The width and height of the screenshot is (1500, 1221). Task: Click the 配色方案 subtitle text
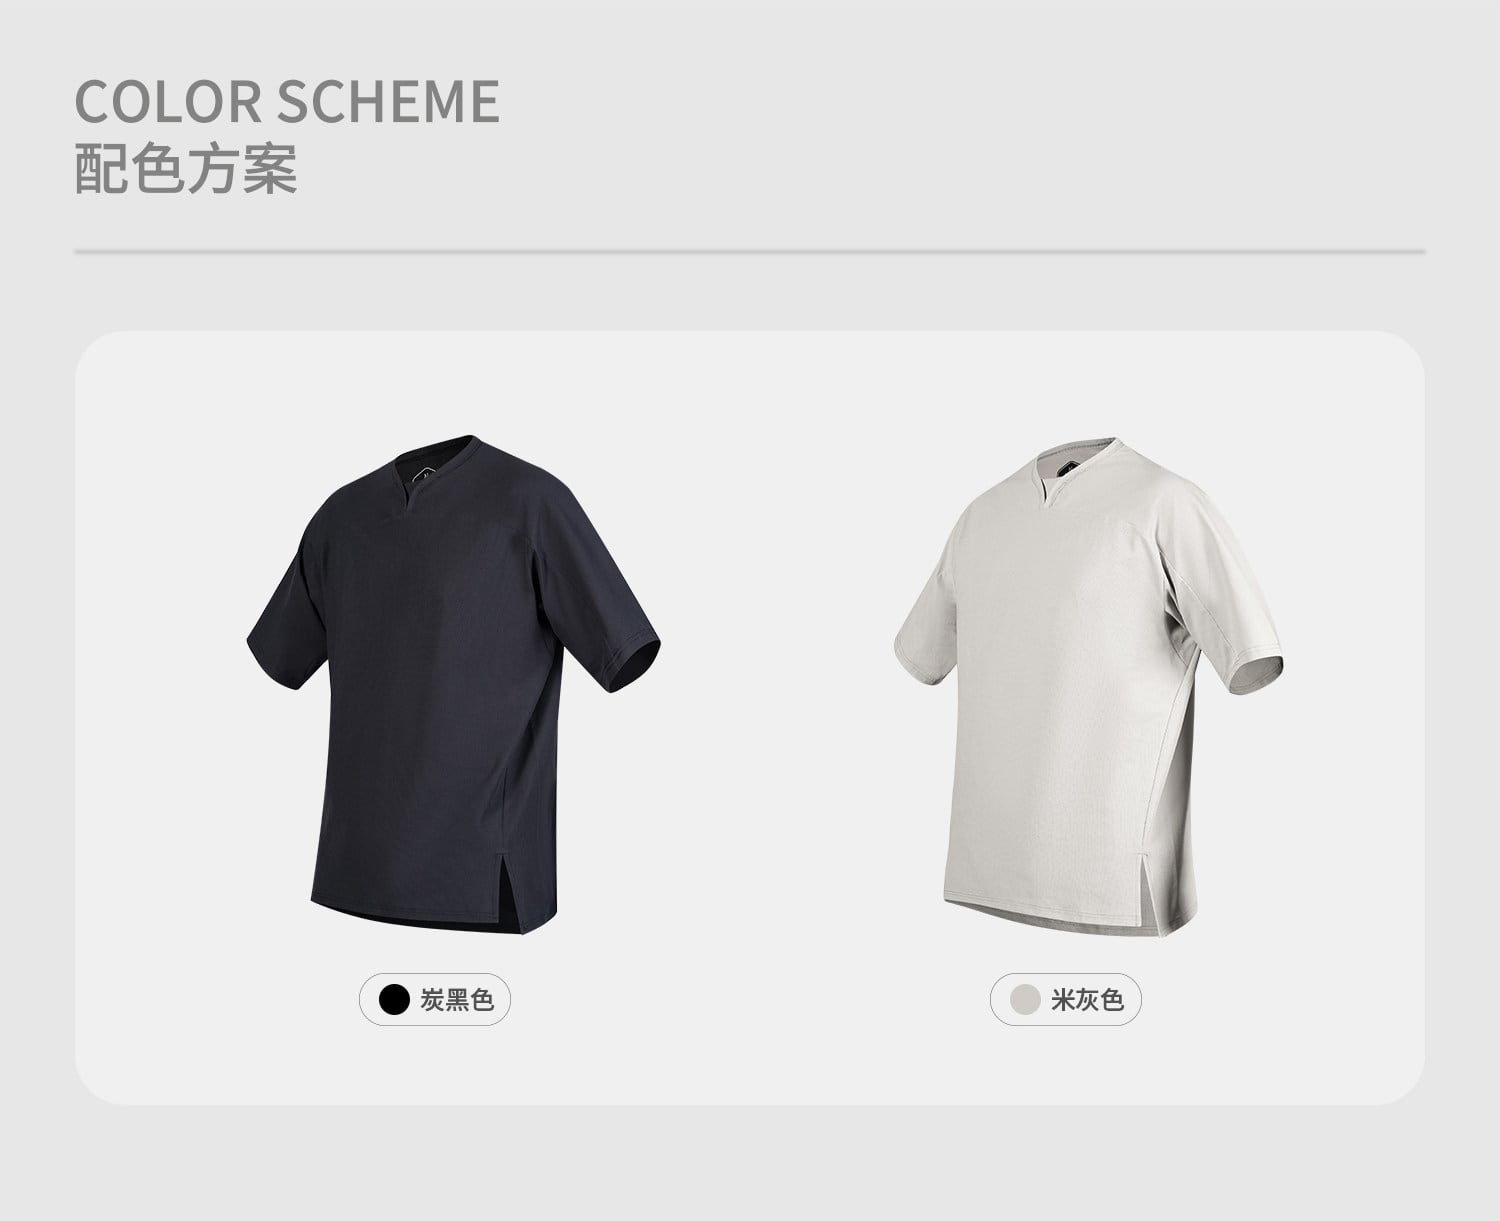tap(186, 168)
